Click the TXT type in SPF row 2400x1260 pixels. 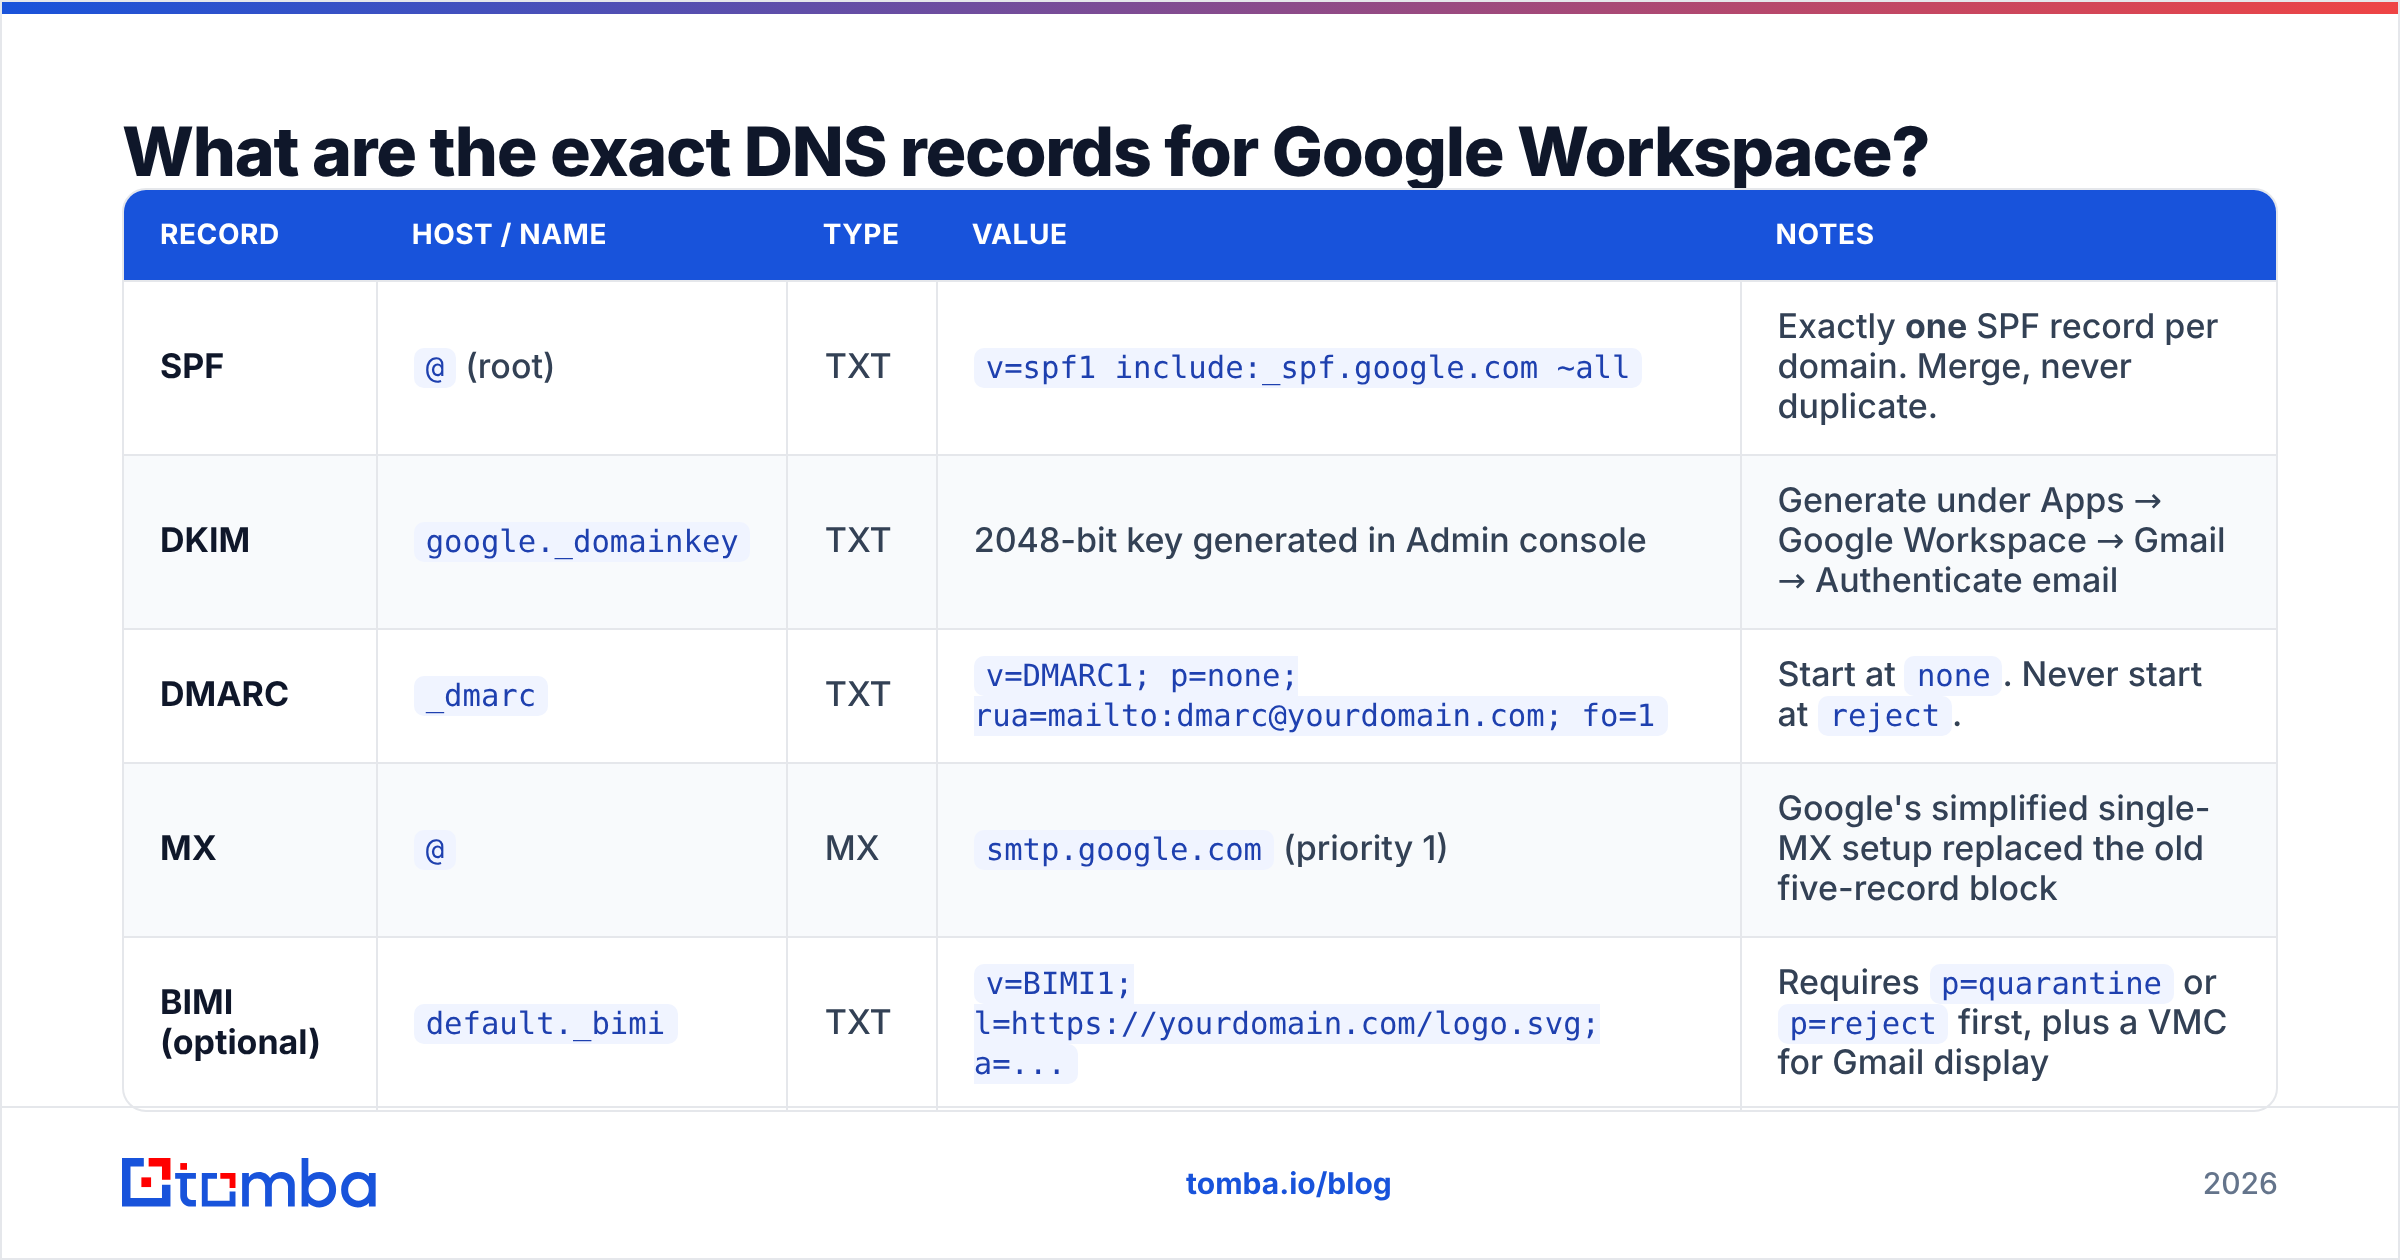(858, 367)
